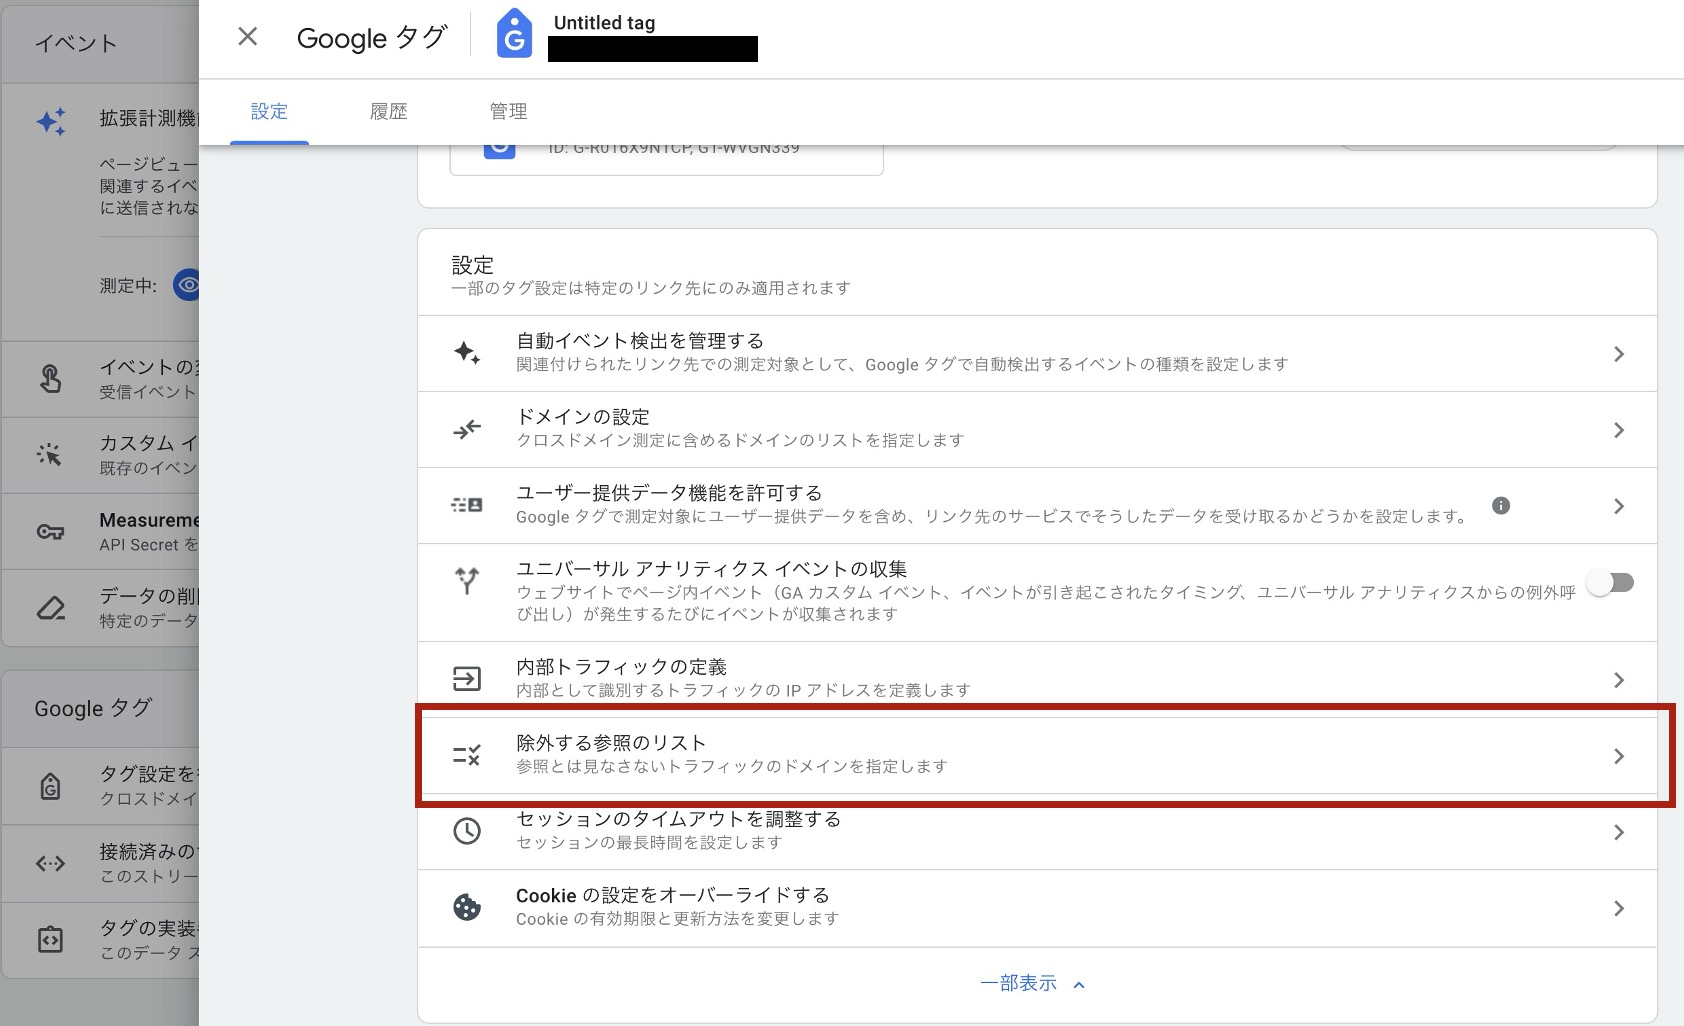Viewport: 1684px width, 1026px height.
Task: Click the データの削除 eraser icon in background
Action: tap(50, 607)
